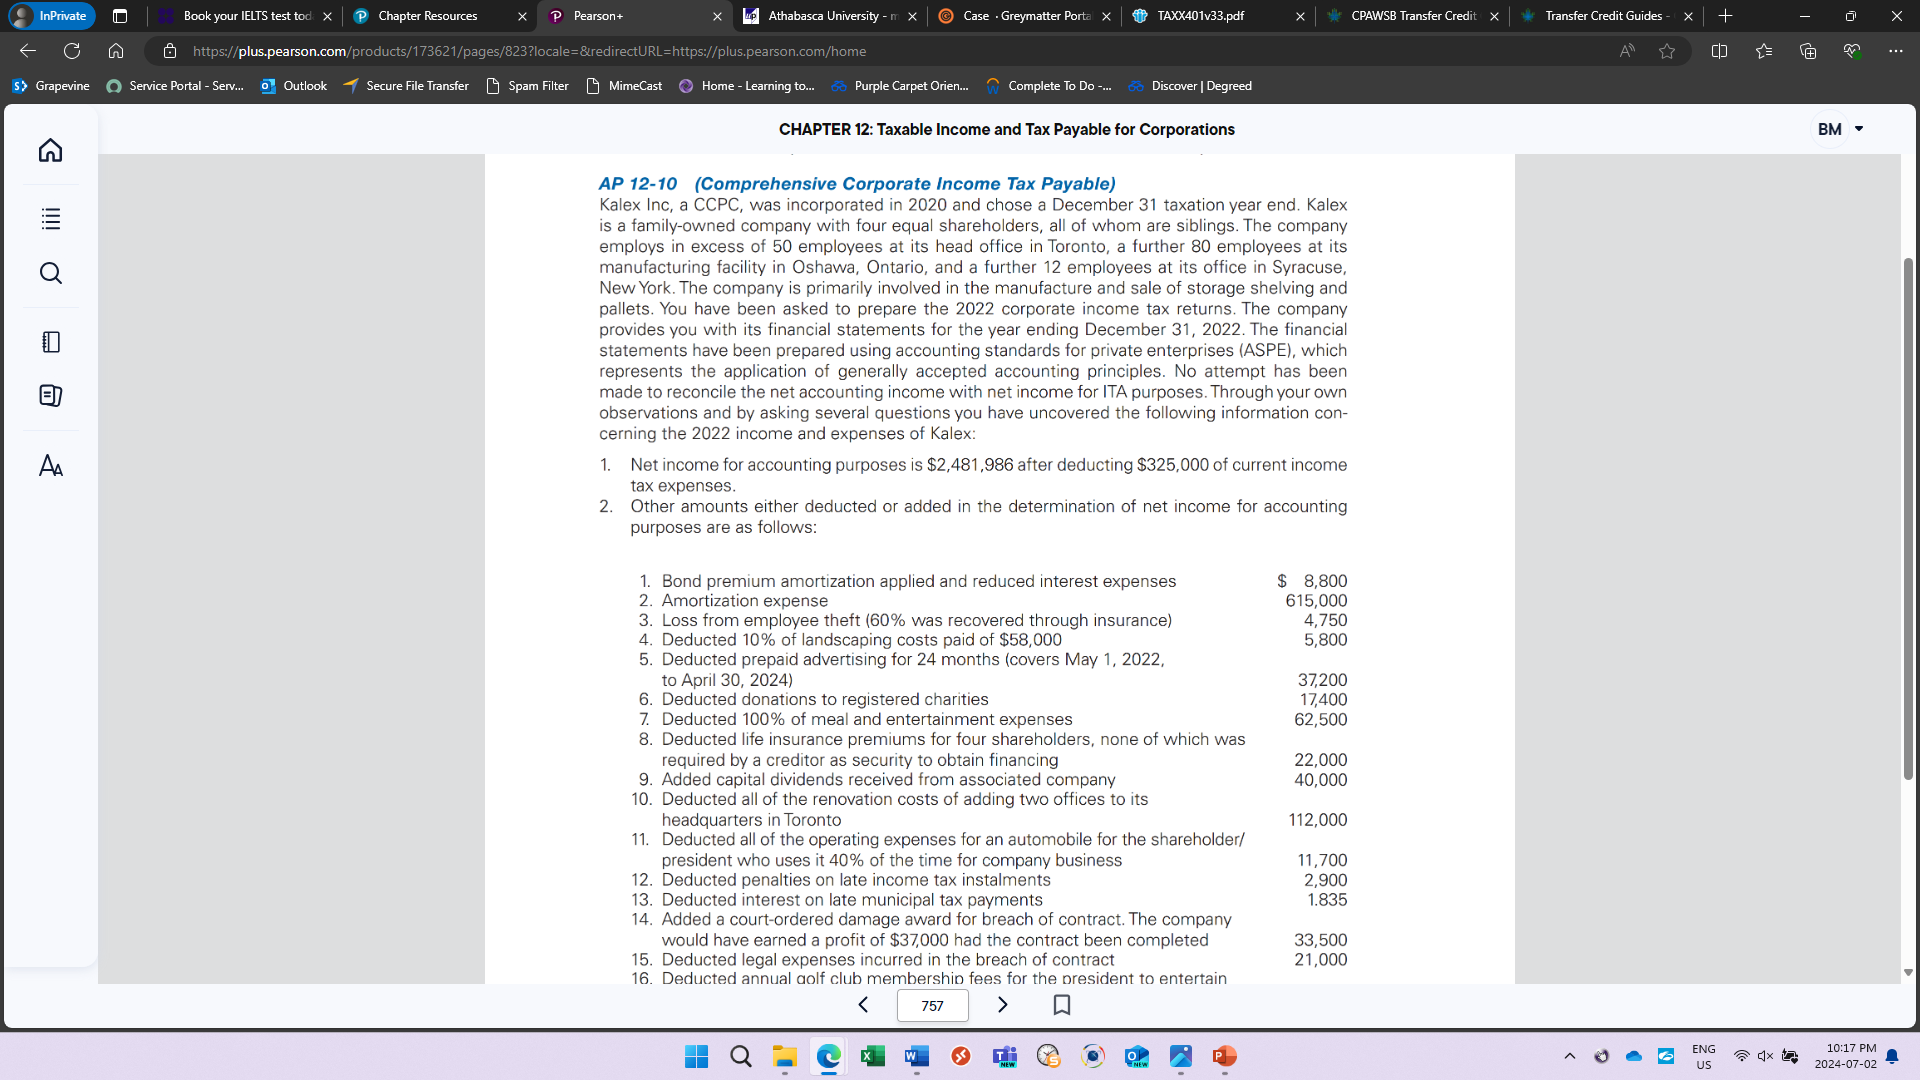1920x1080 pixels.
Task: Open Browser essentials in Edge toolbar
Action: (1853, 51)
